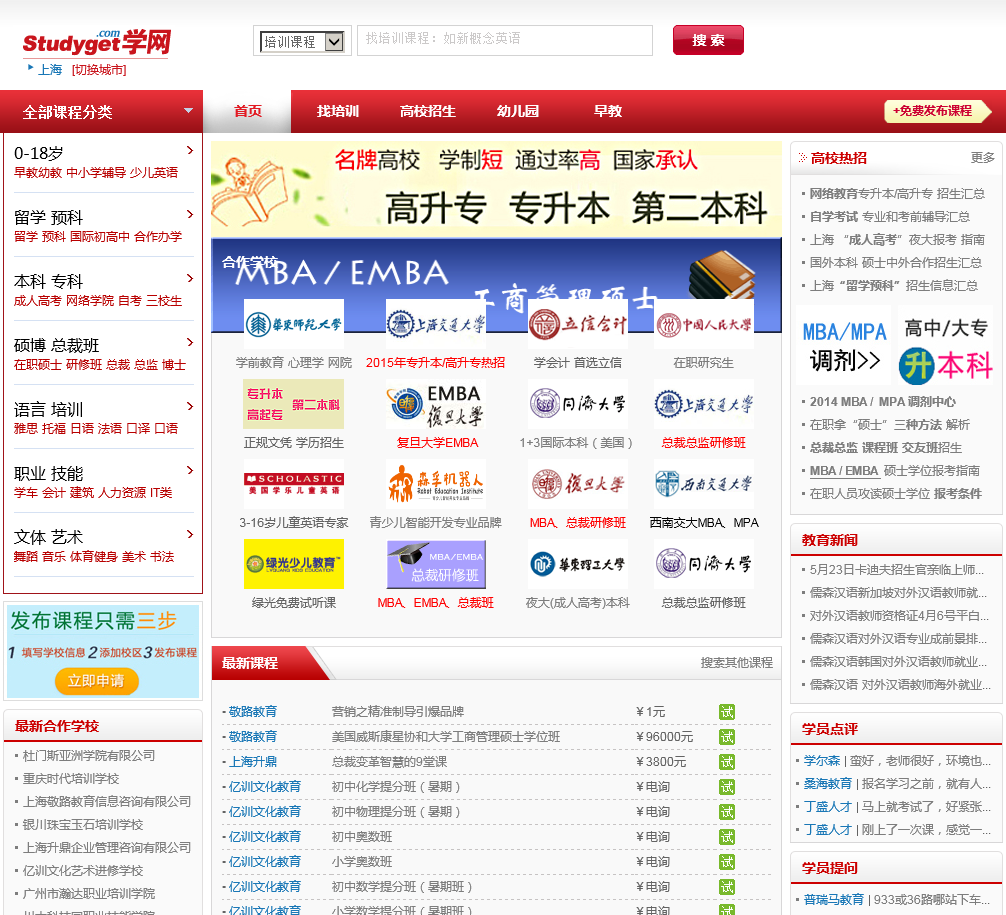Click 试 icon for 初中化学提分班
This screenshot has height=915, width=1006.
[727, 787]
